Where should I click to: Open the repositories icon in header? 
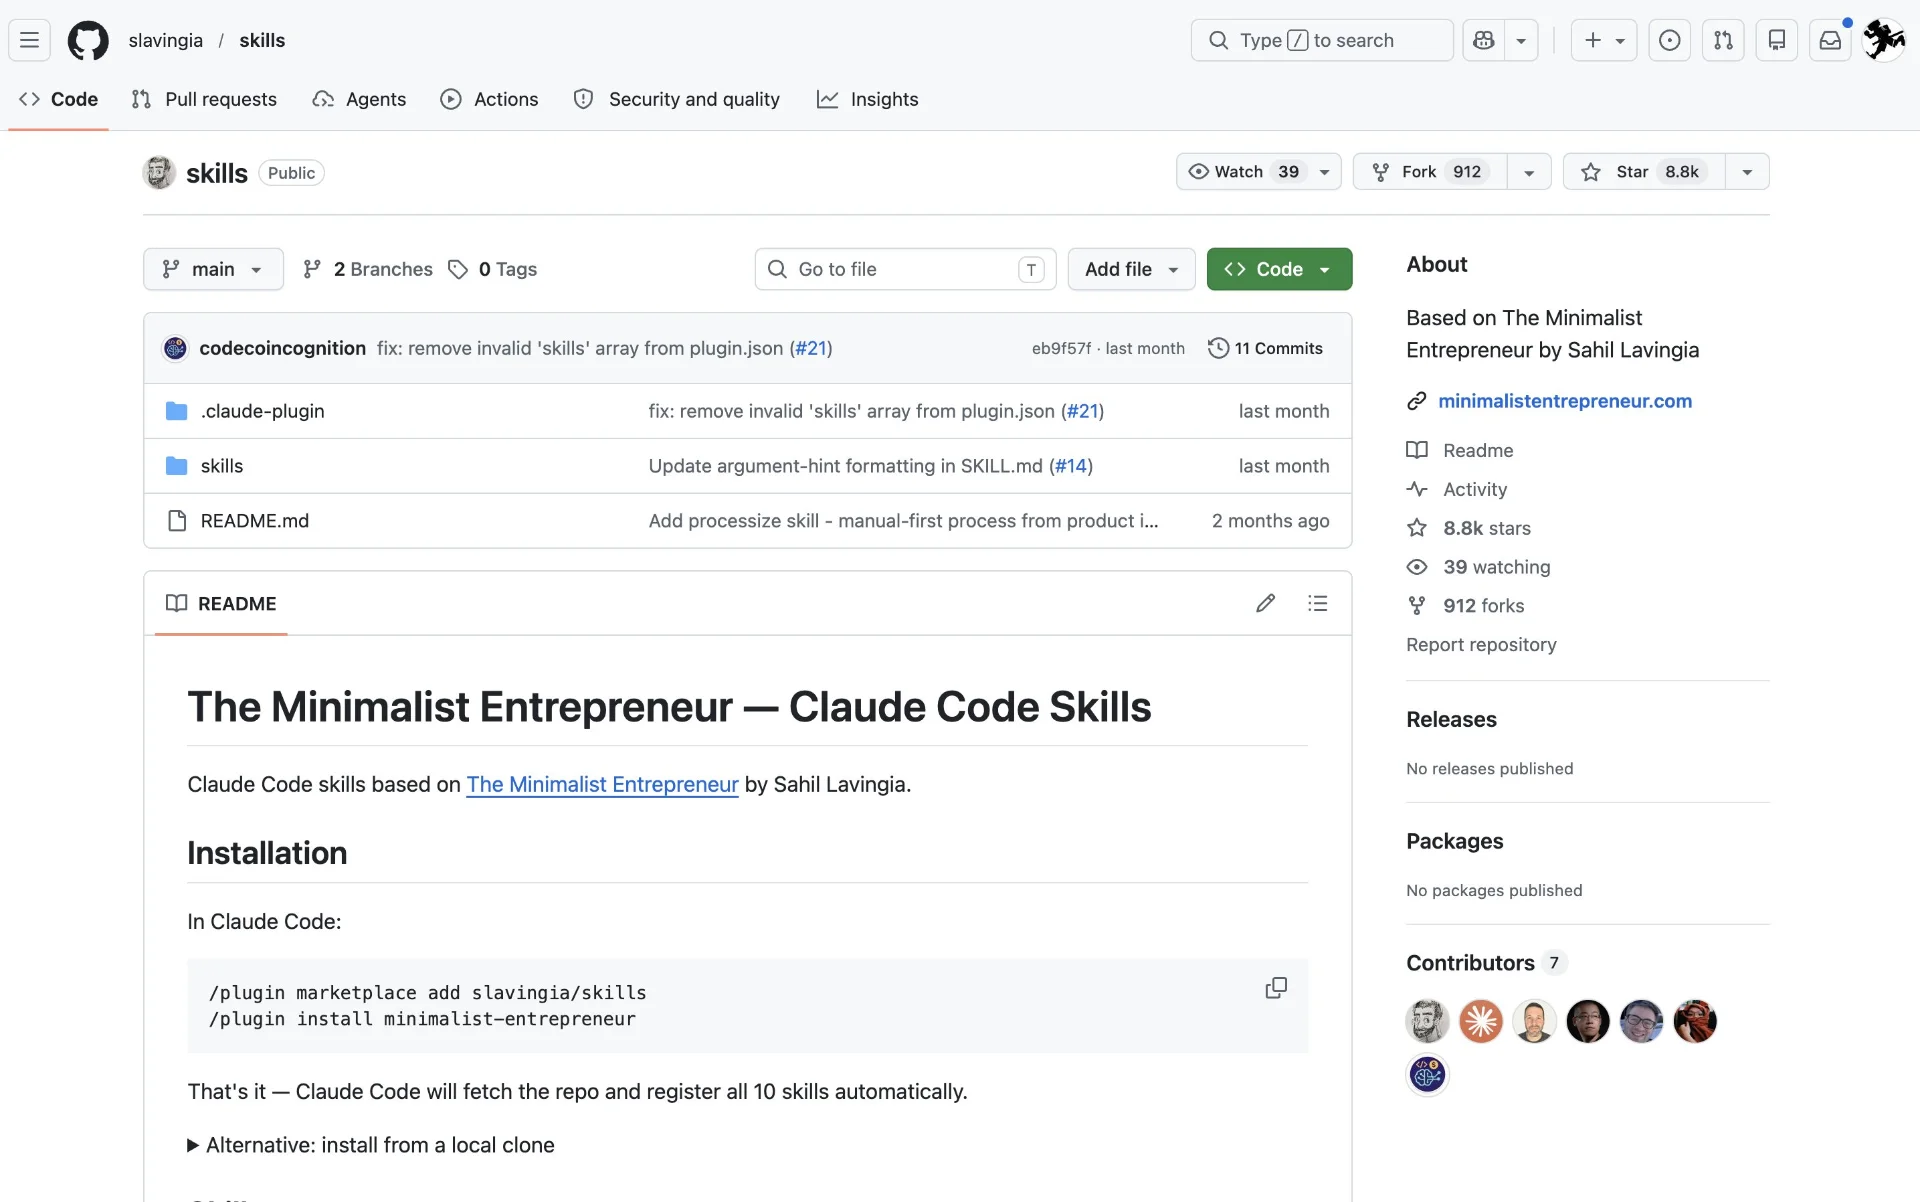(x=1777, y=40)
